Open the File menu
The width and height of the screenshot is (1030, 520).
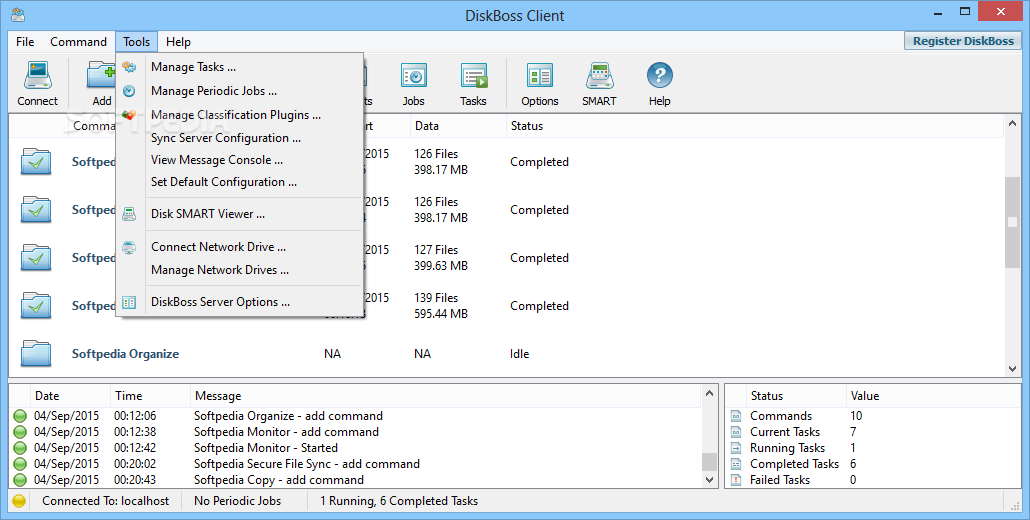pos(25,41)
